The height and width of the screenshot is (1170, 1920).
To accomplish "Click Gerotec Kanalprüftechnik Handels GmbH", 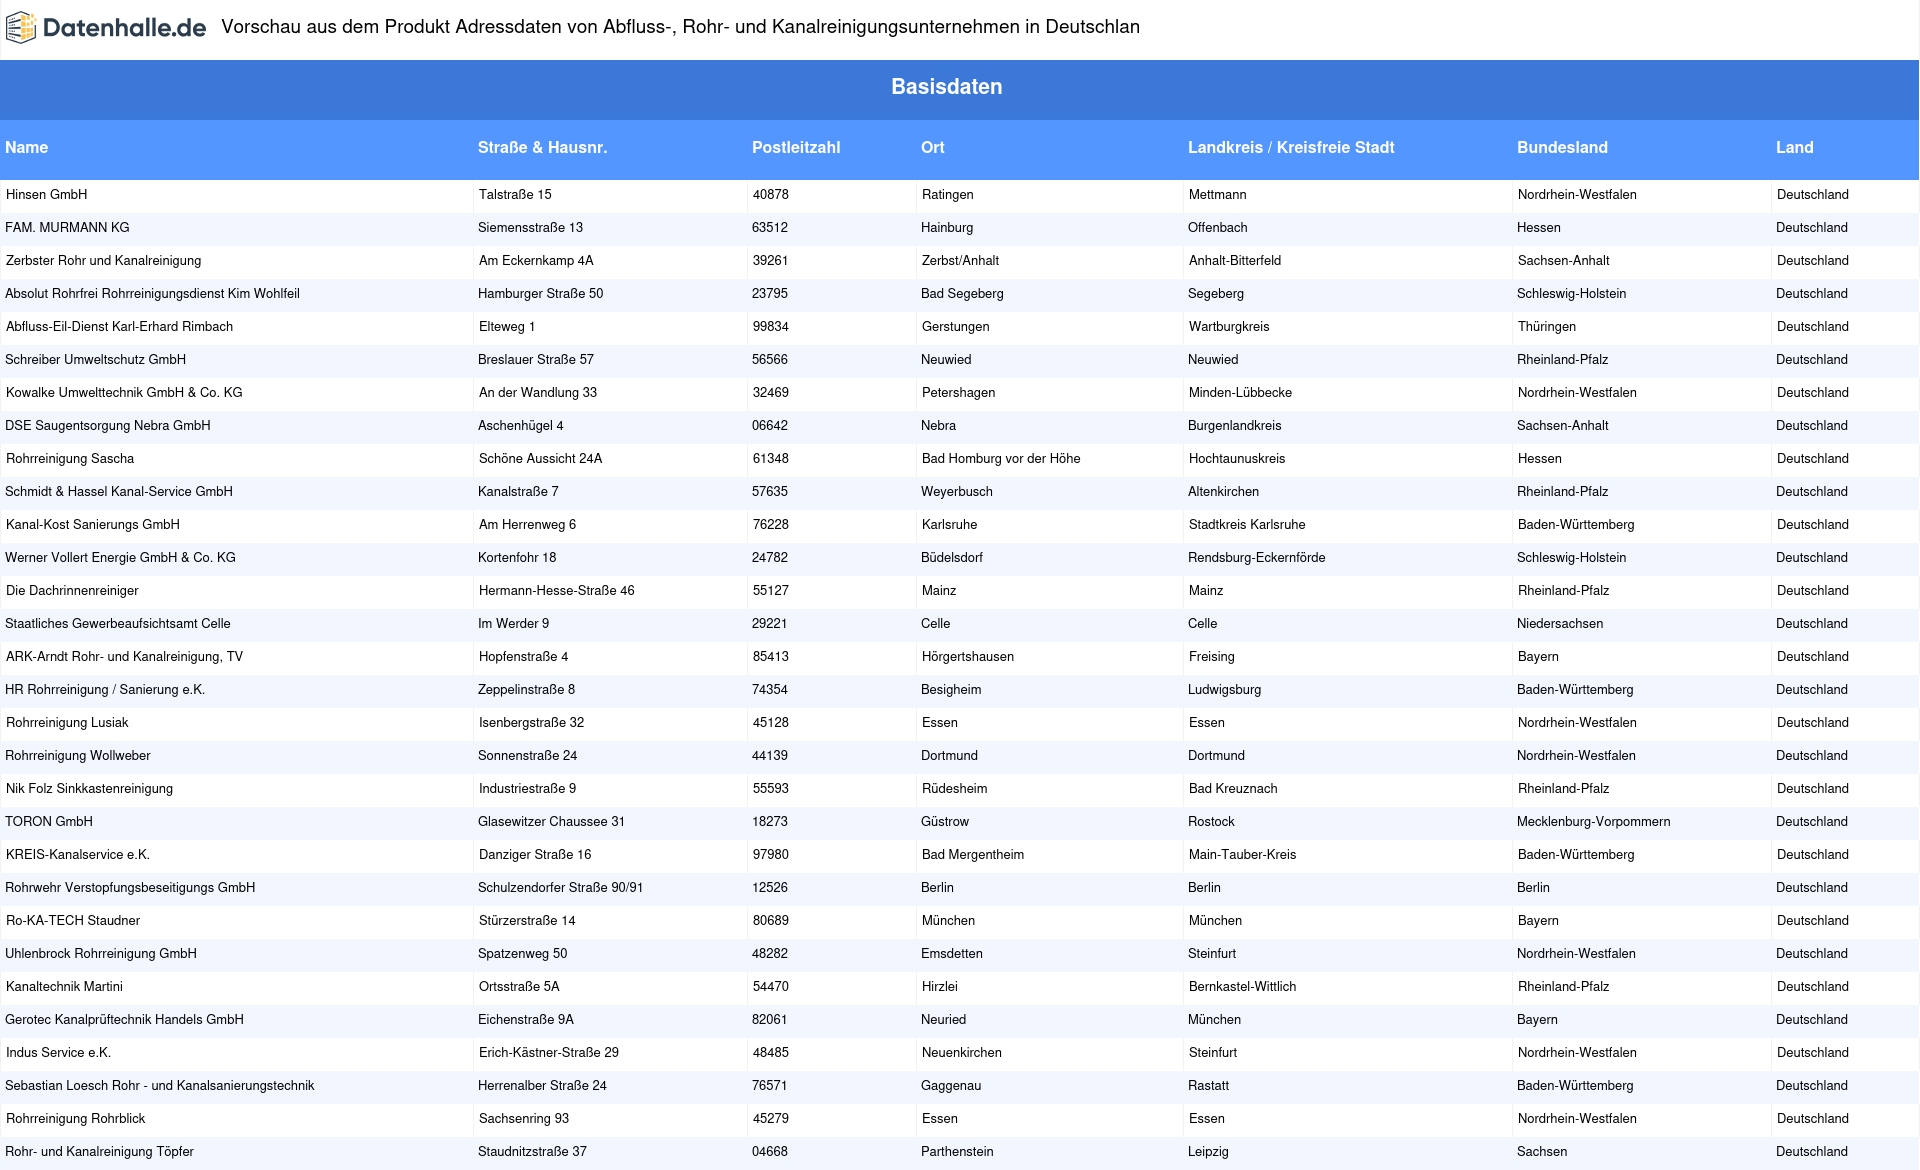I will tap(124, 1019).
